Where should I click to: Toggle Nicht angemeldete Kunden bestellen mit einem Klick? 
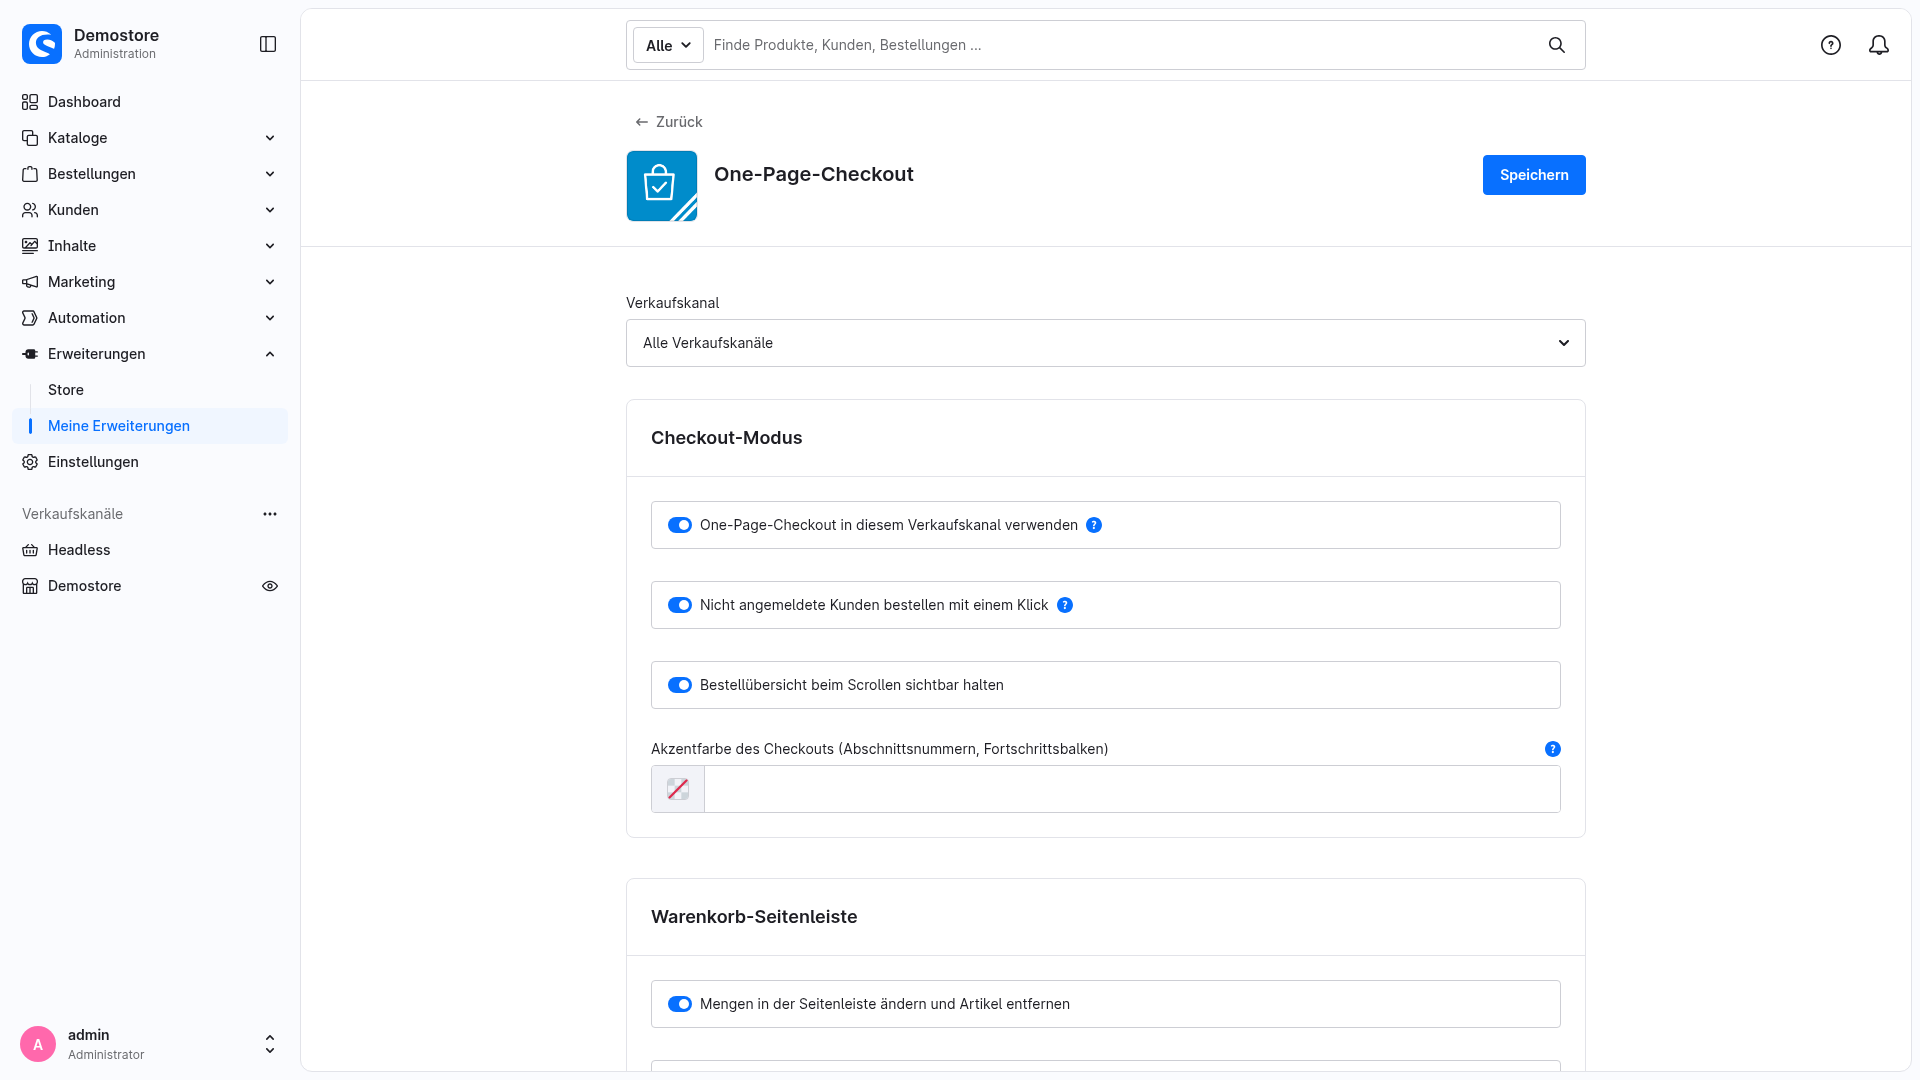680,605
